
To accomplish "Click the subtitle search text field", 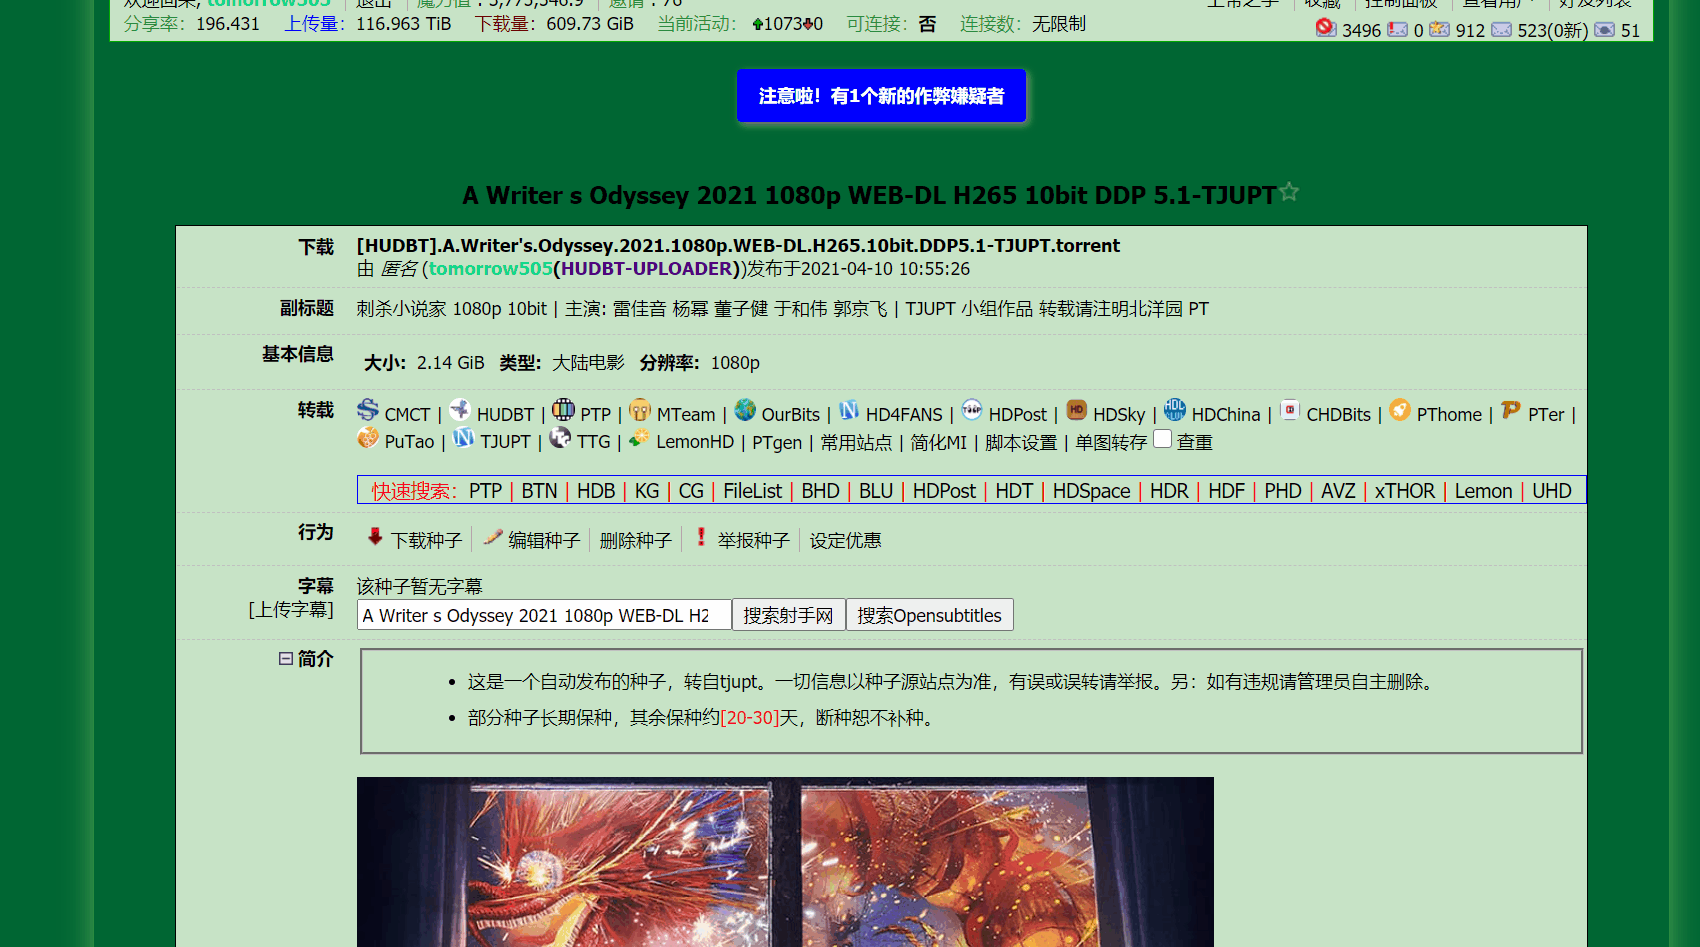I will pos(544,615).
